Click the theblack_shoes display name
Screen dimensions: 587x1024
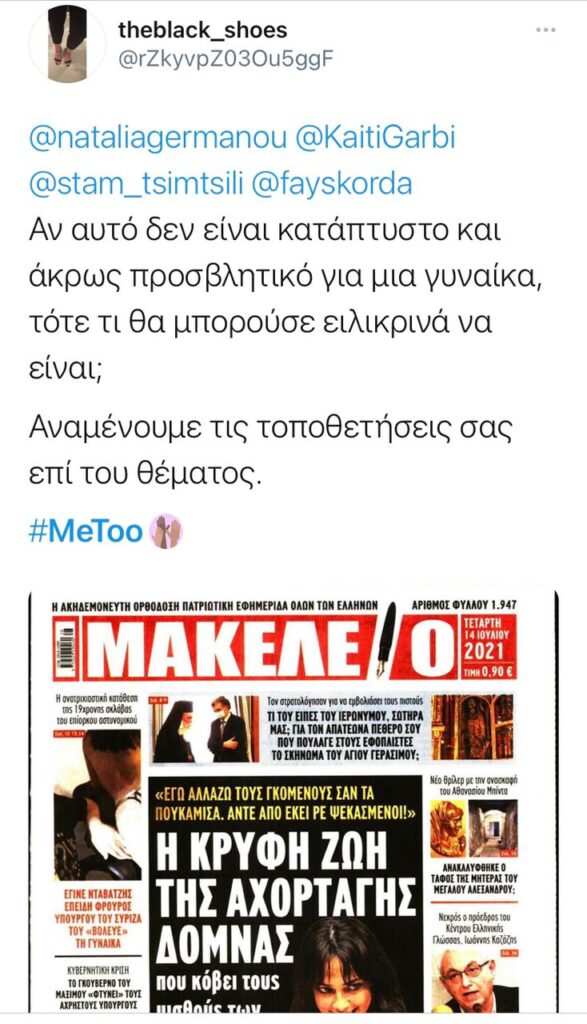(202, 29)
